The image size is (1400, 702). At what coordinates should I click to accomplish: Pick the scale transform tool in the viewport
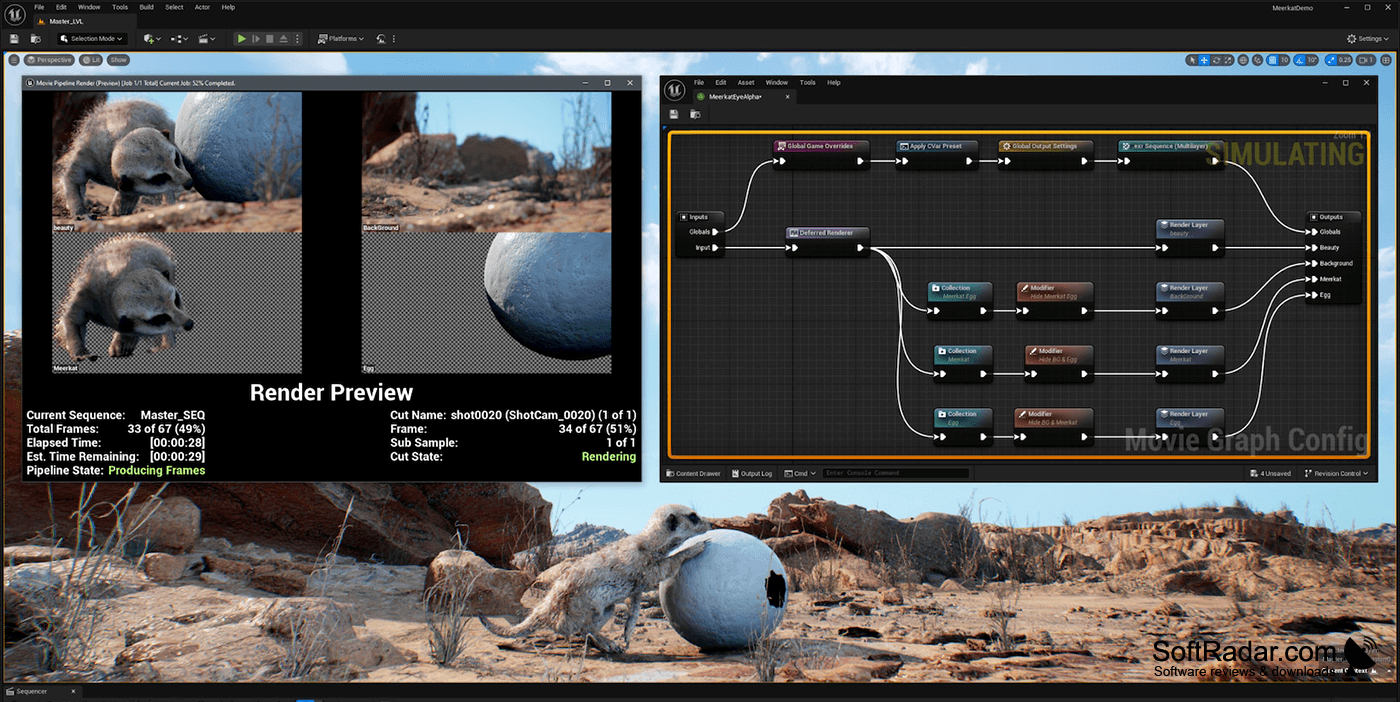point(1229,60)
